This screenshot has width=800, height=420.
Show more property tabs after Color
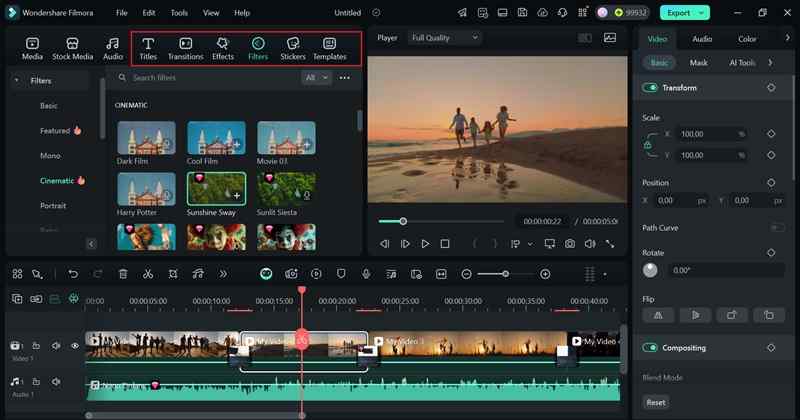pos(787,38)
